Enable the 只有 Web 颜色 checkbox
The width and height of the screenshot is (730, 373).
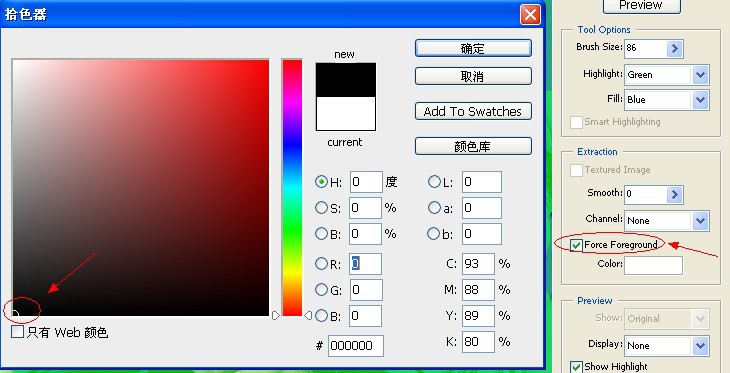17,332
